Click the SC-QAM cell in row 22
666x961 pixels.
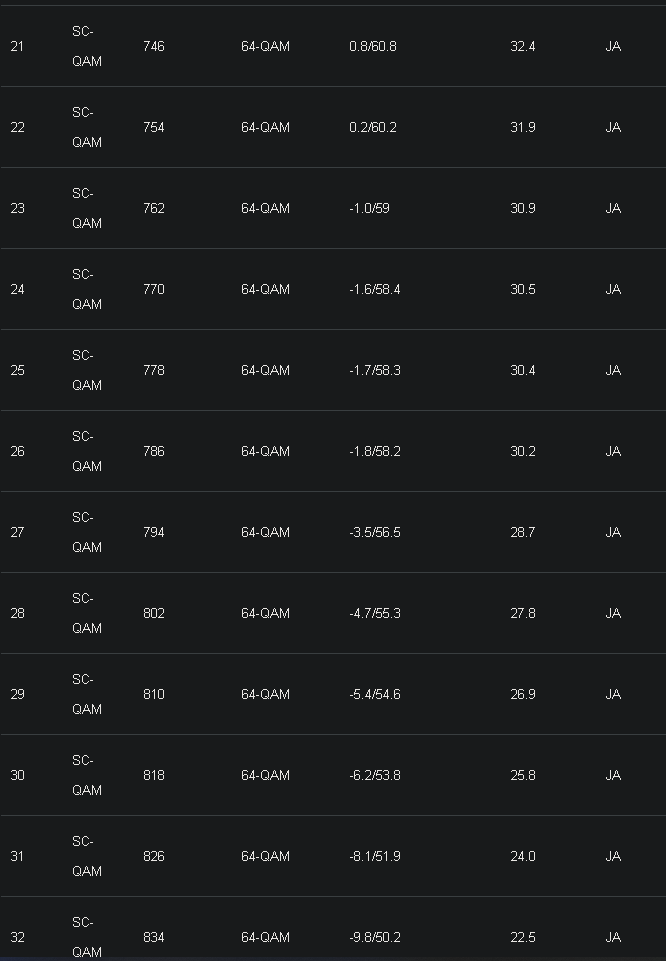[86, 128]
